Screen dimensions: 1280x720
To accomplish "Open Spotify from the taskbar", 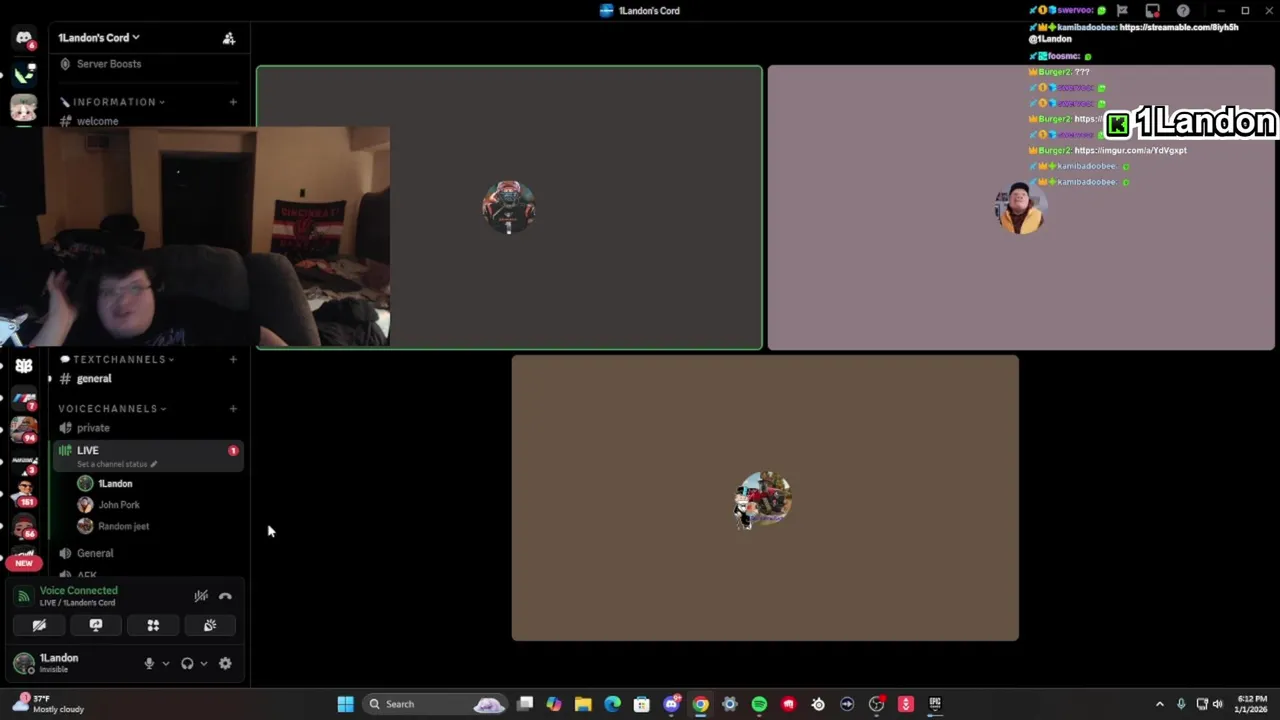I will [759, 704].
